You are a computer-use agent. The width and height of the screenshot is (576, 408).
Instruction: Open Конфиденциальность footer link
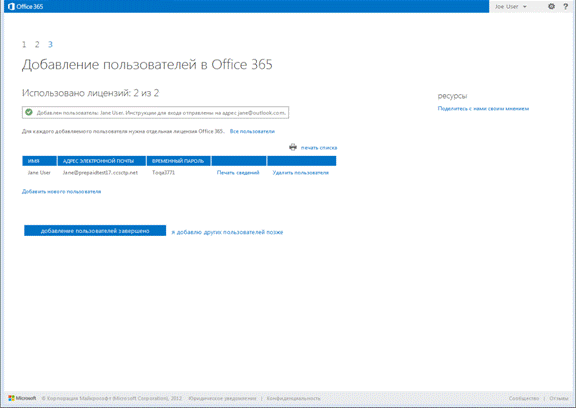pyautogui.click(x=294, y=398)
